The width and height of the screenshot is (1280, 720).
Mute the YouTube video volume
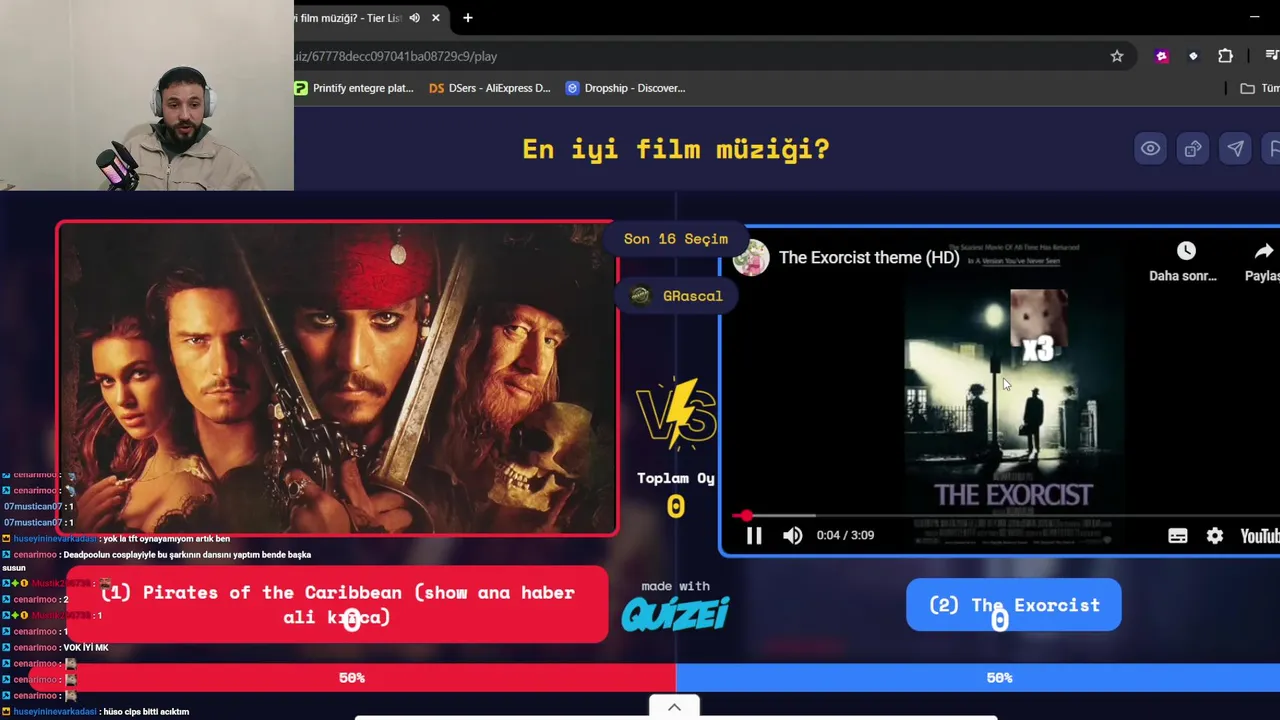pos(792,536)
